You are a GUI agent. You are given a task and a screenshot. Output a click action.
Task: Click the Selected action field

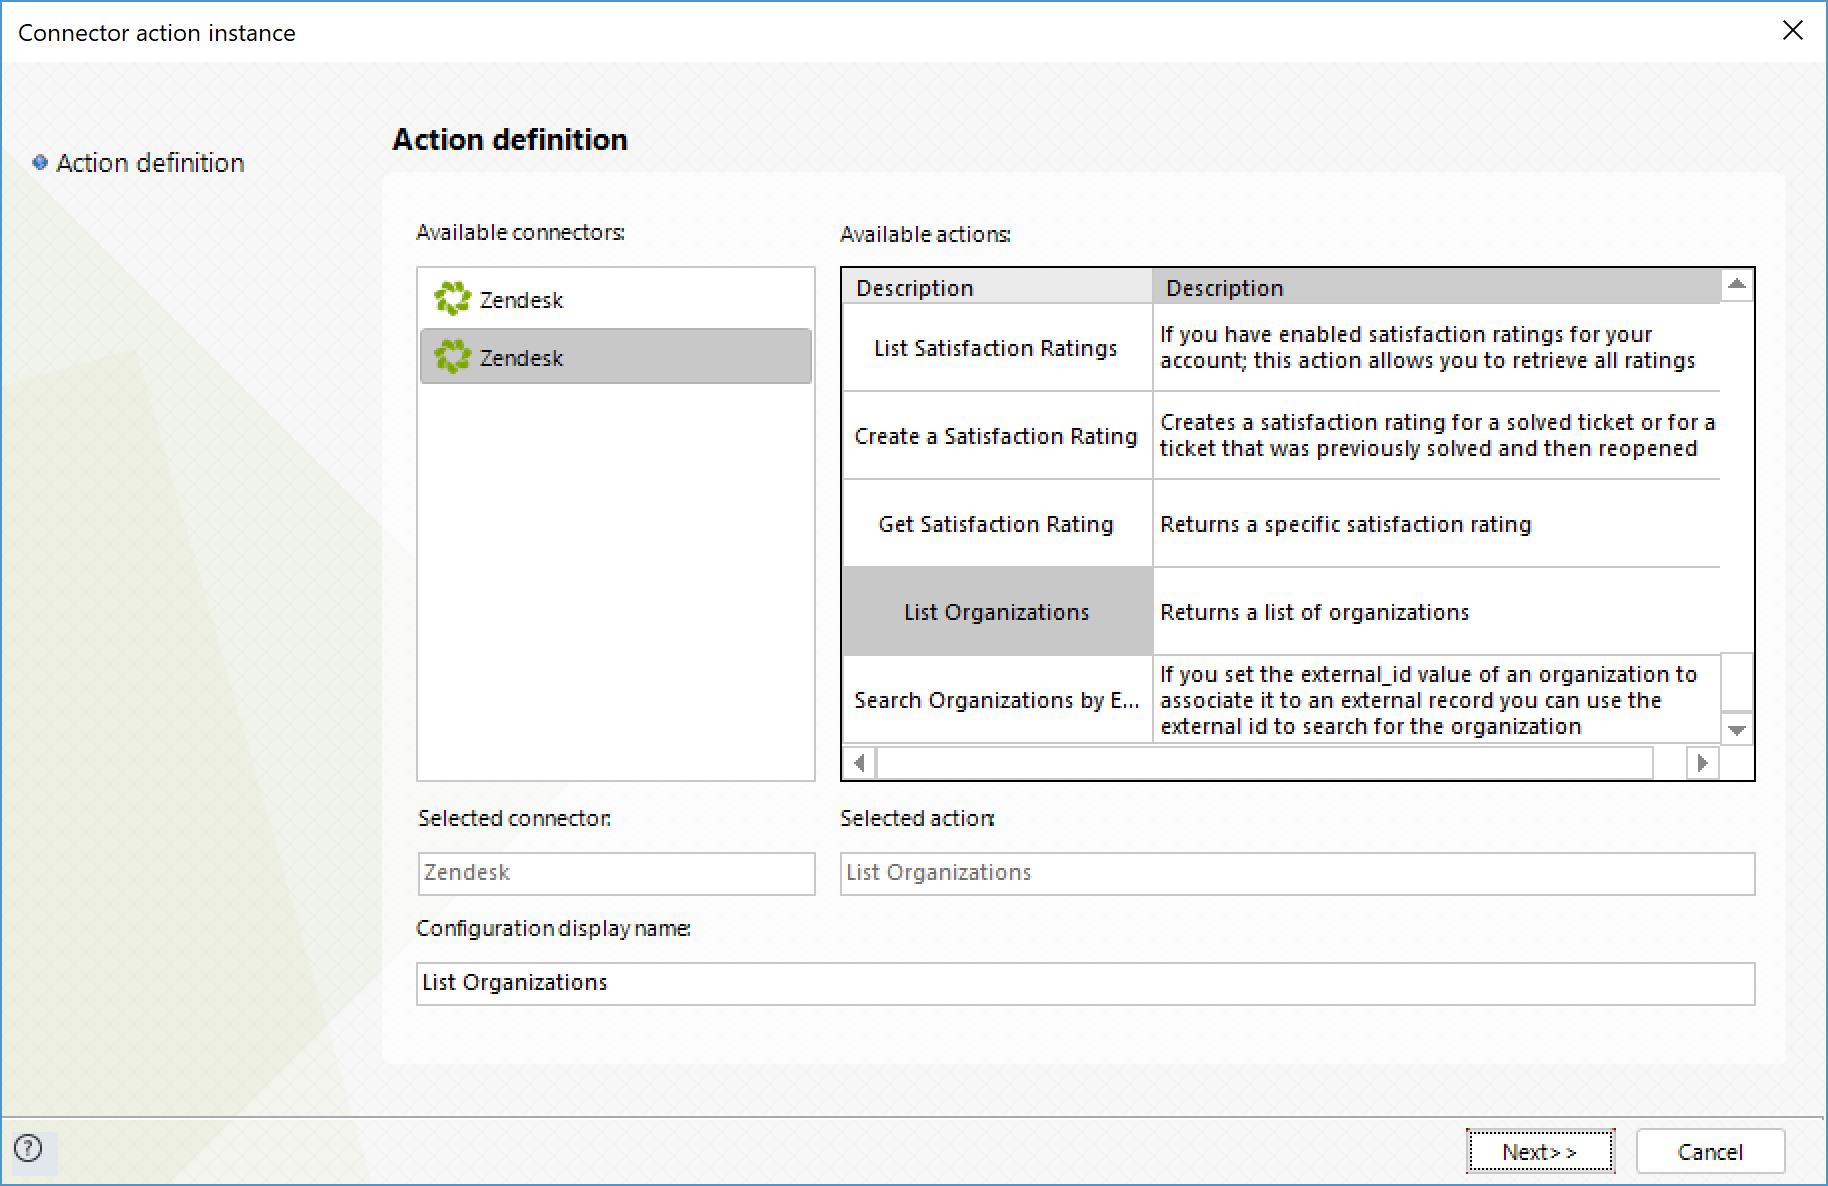(1297, 873)
